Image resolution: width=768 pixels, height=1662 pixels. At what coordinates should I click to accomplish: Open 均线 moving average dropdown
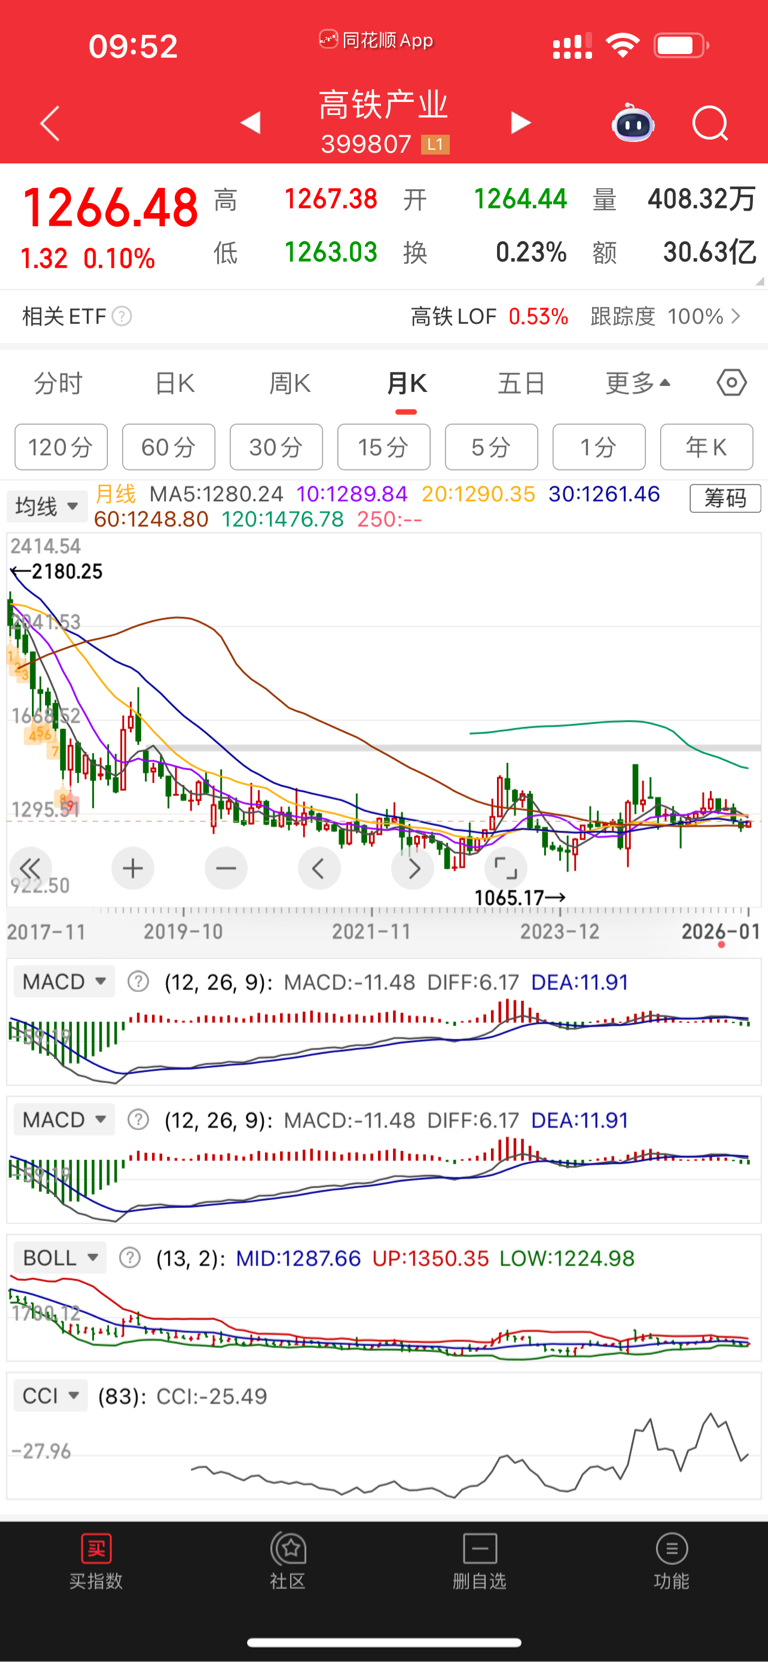(46, 507)
